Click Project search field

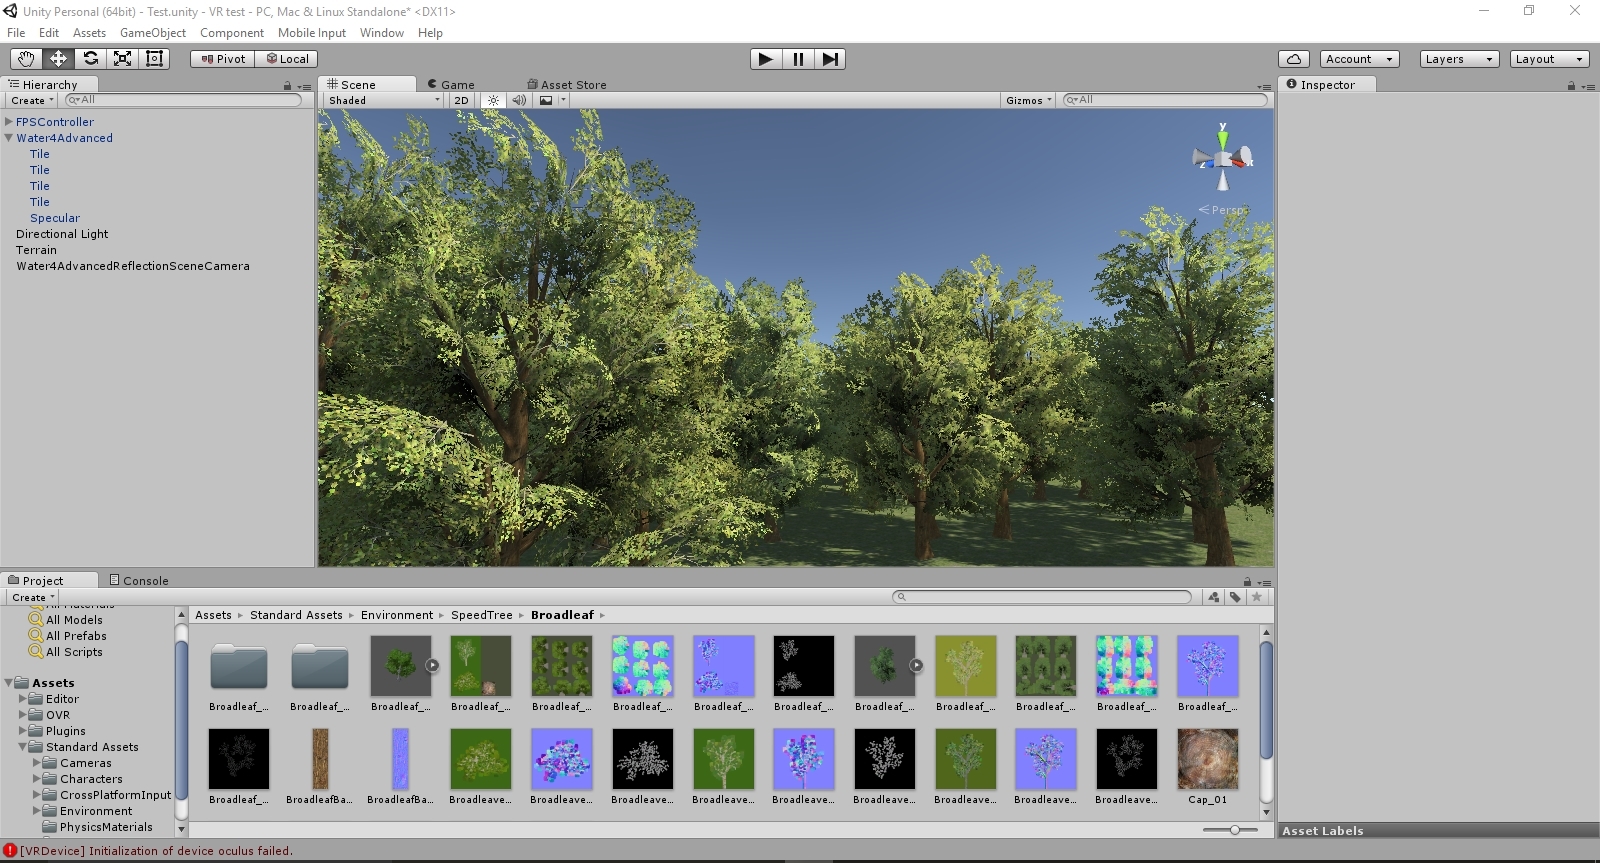point(1042,597)
